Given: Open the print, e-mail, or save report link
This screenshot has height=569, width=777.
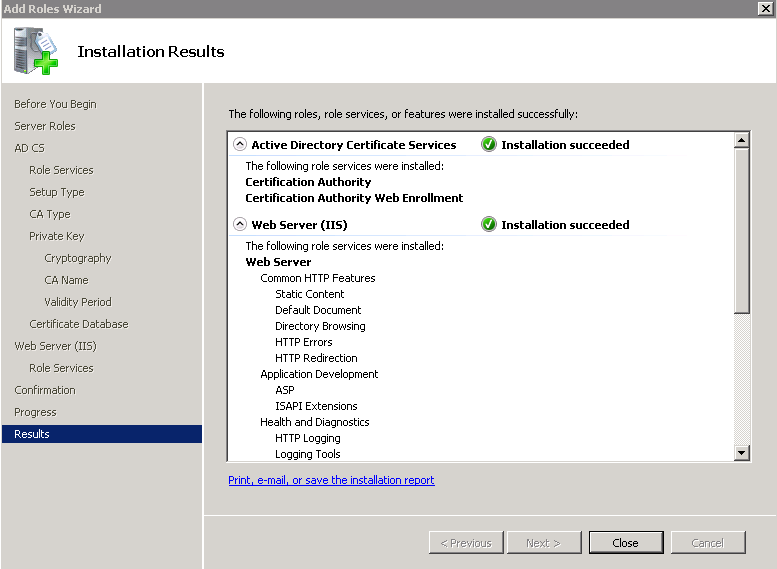Looking at the screenshot, I should tap(331, 480).
